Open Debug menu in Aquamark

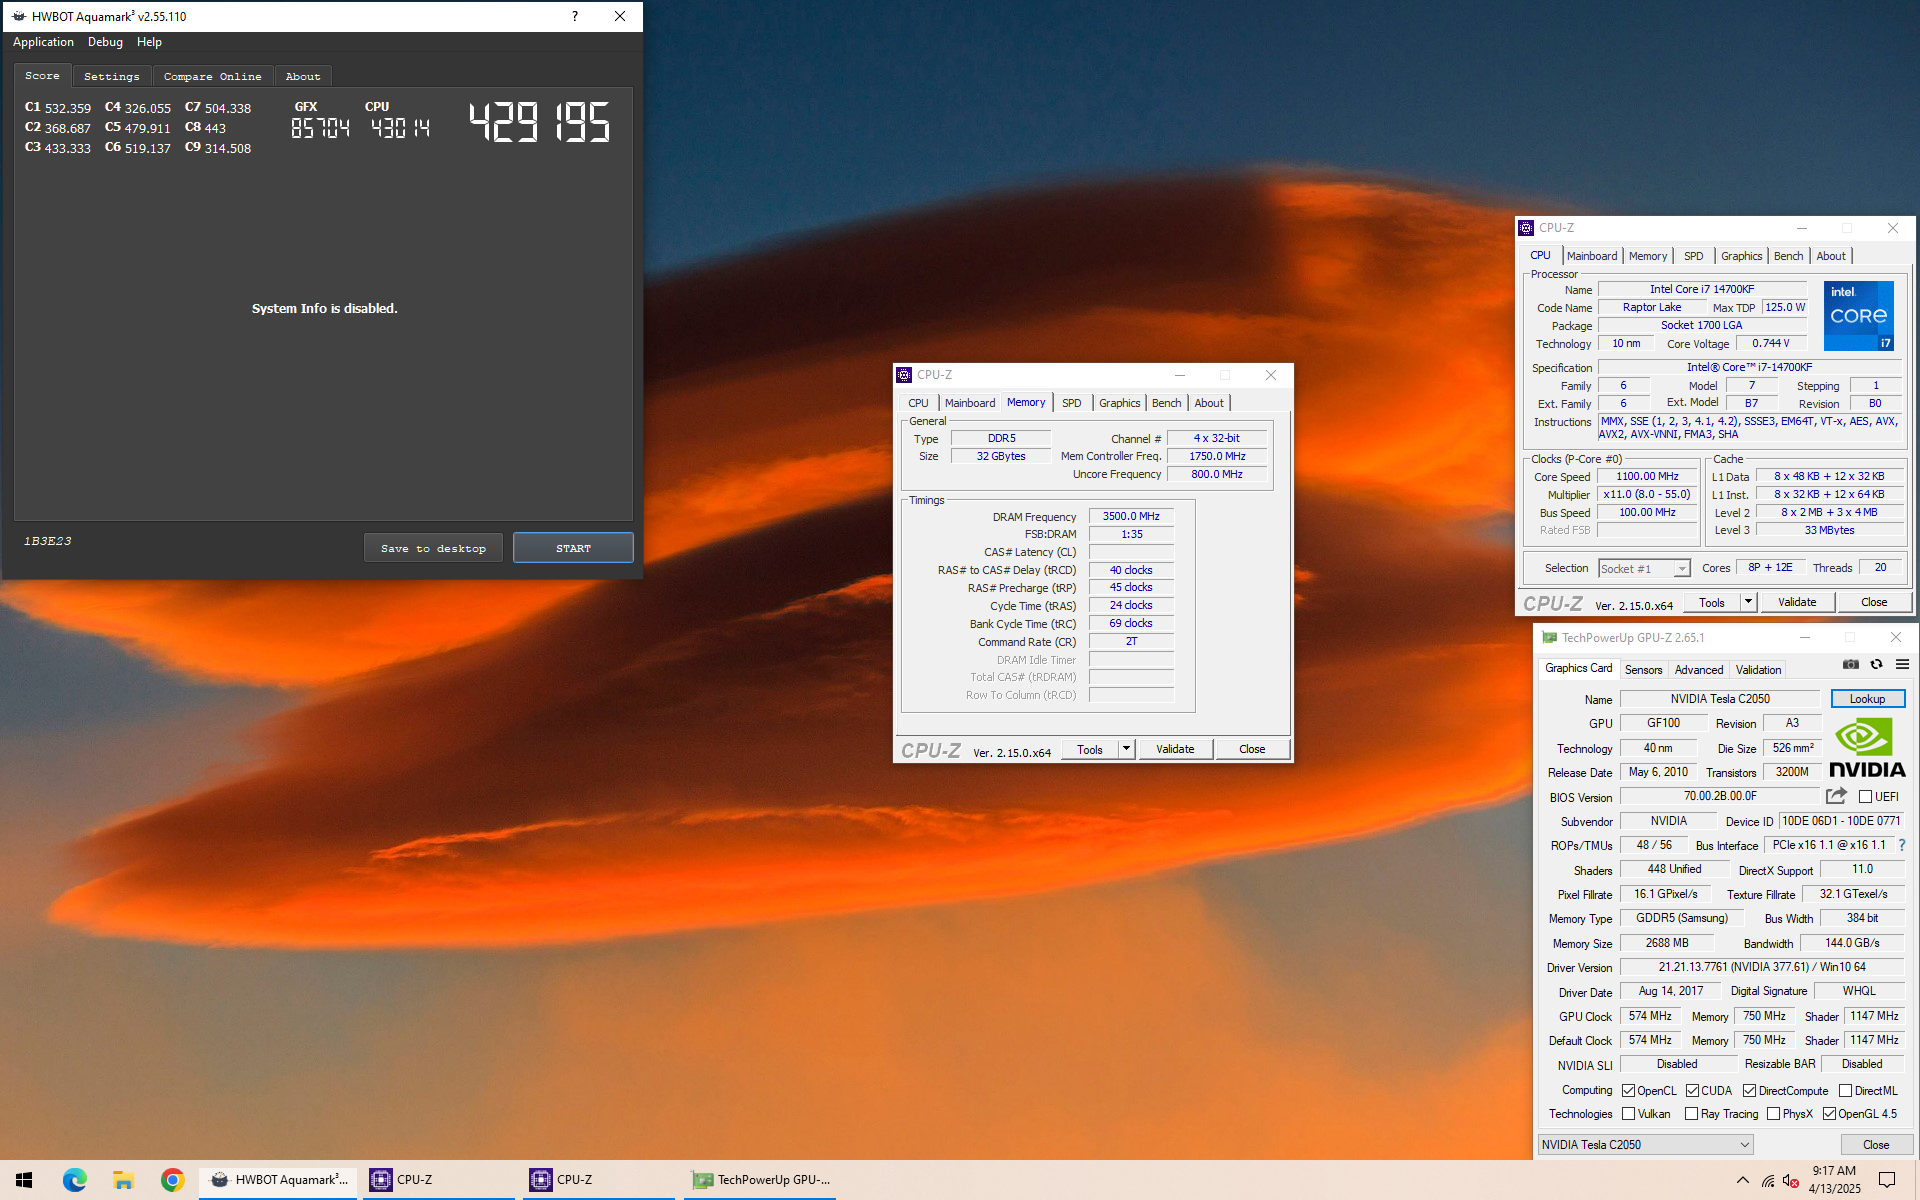coord(105,42)
